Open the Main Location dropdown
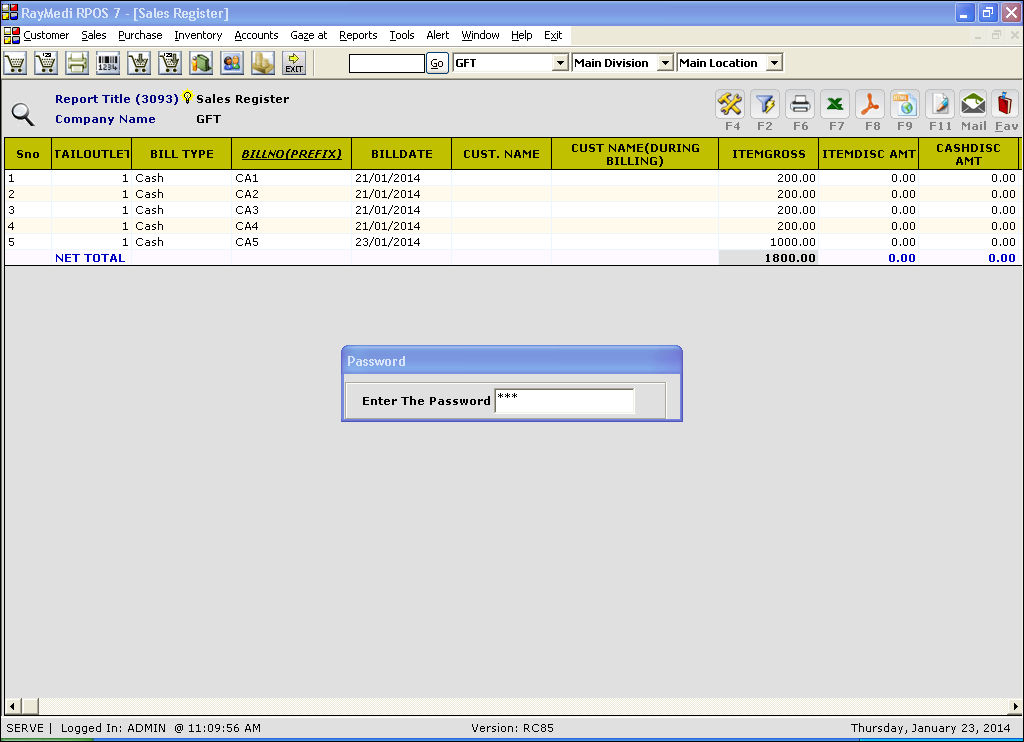Image resolution: width=1024 pixels, height=742 pixels. coord(774,63)
